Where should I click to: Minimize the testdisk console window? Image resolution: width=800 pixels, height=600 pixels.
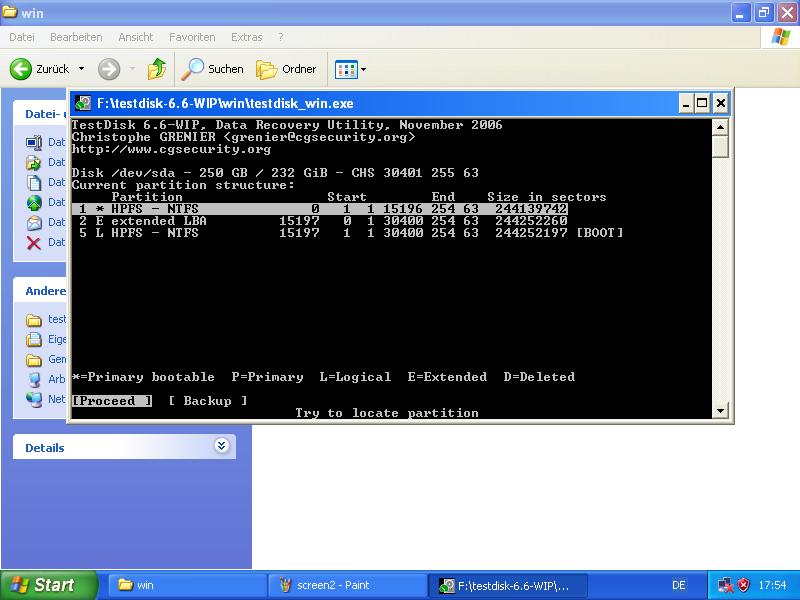[686, 104]
